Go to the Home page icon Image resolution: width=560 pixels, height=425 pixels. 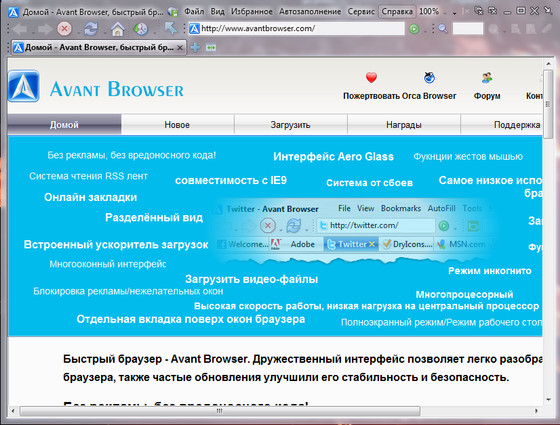click(117, 29)
